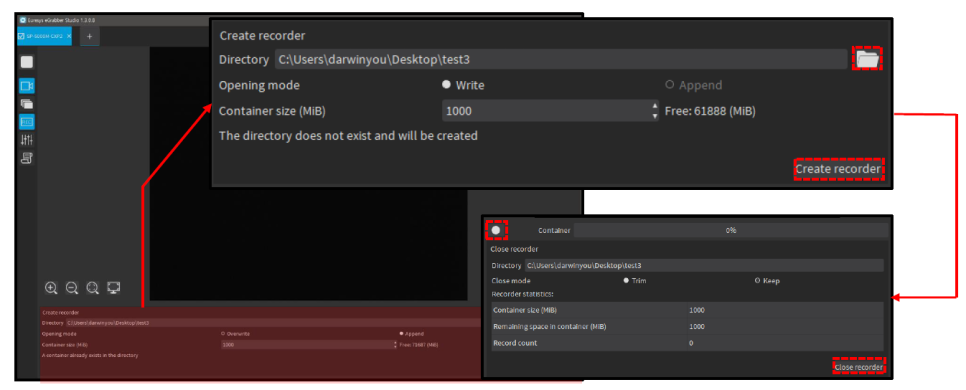Image resolution: width=966 pixels, height=390 pixels.
Task: Click the Directory field in enlarged Create recorder
Action: tap(561, 60)
